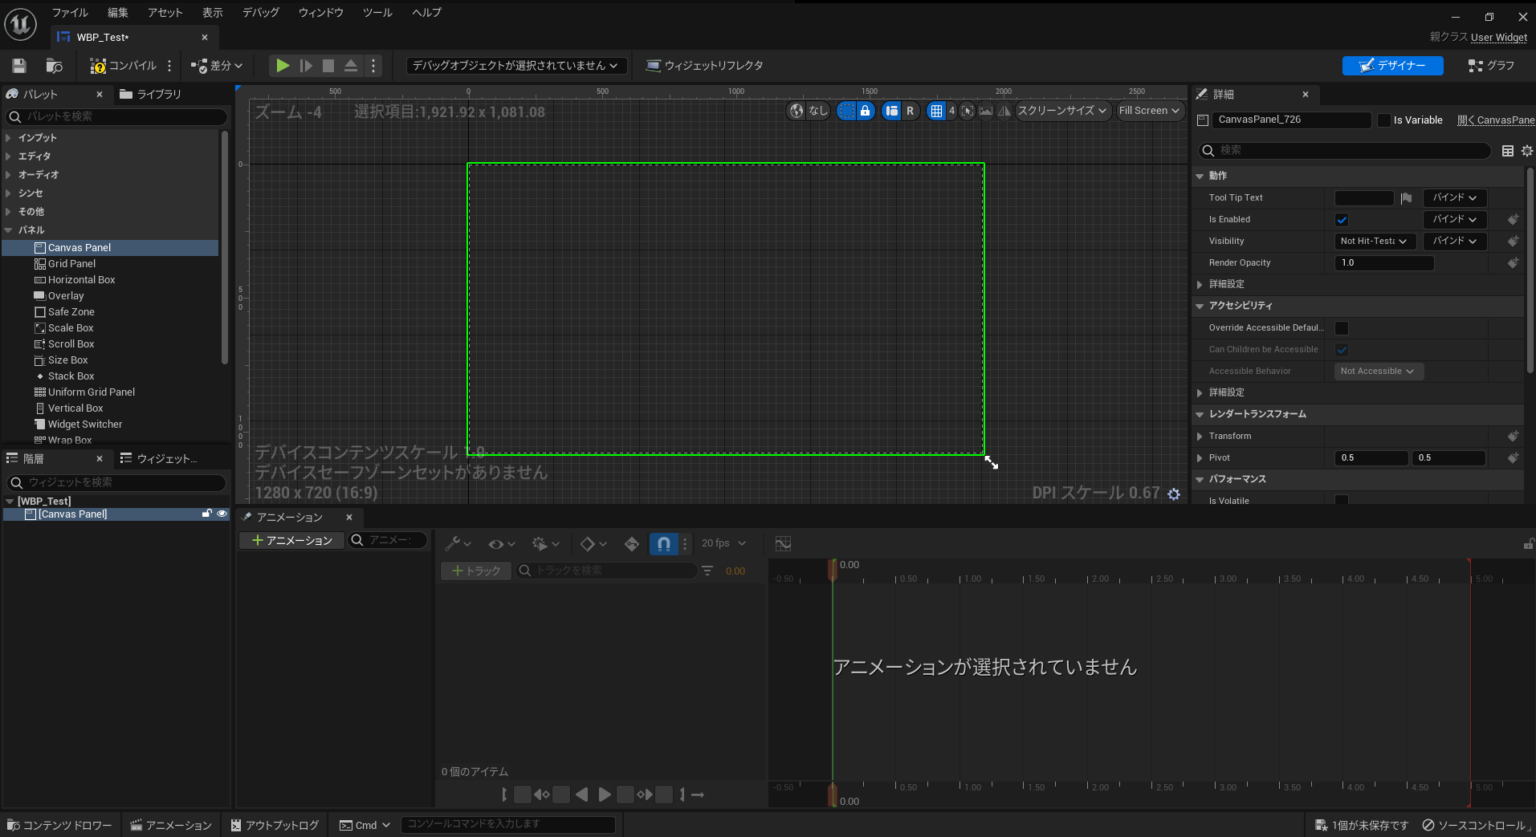Open the Fill Screen dropdown
Image resolution: width=1536 pixels, height=837 pixels.
[1149, 111]
